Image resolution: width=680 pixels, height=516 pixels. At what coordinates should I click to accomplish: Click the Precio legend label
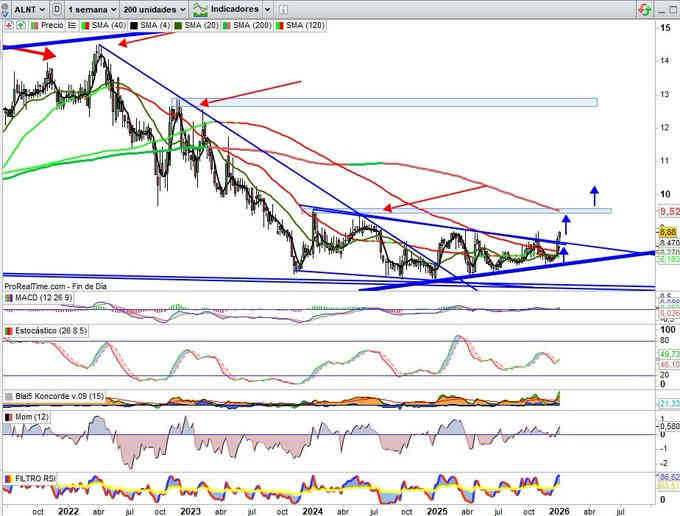[51, 23]
